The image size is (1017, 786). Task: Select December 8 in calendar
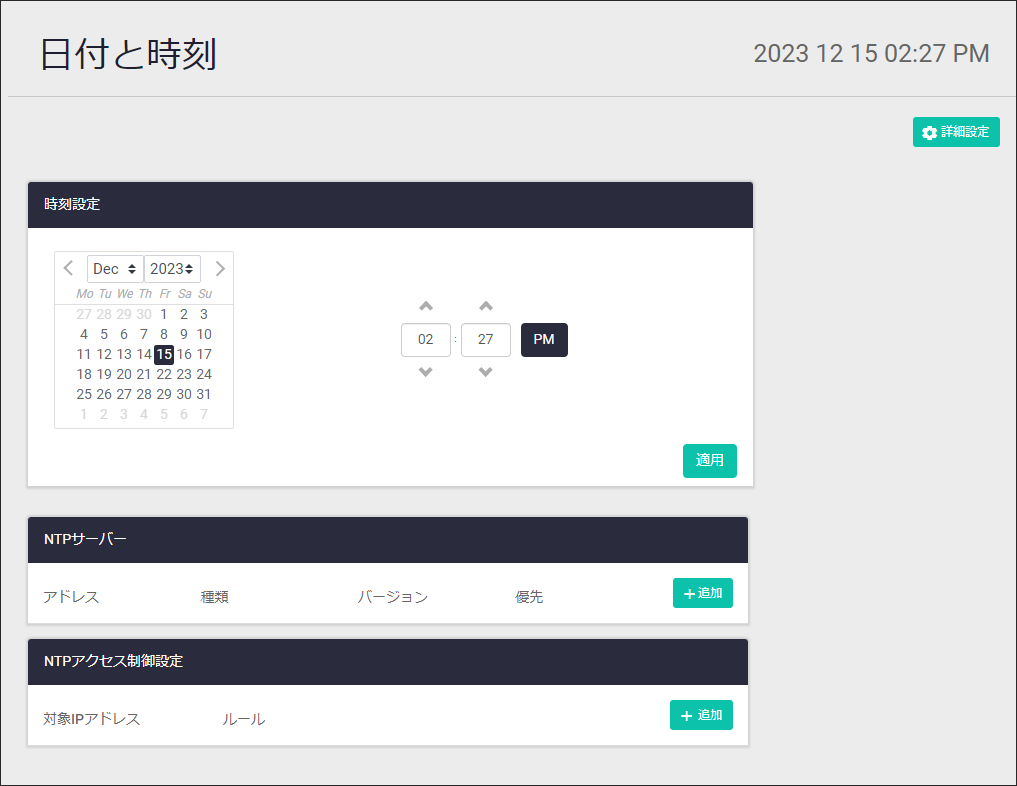point(164,334)
